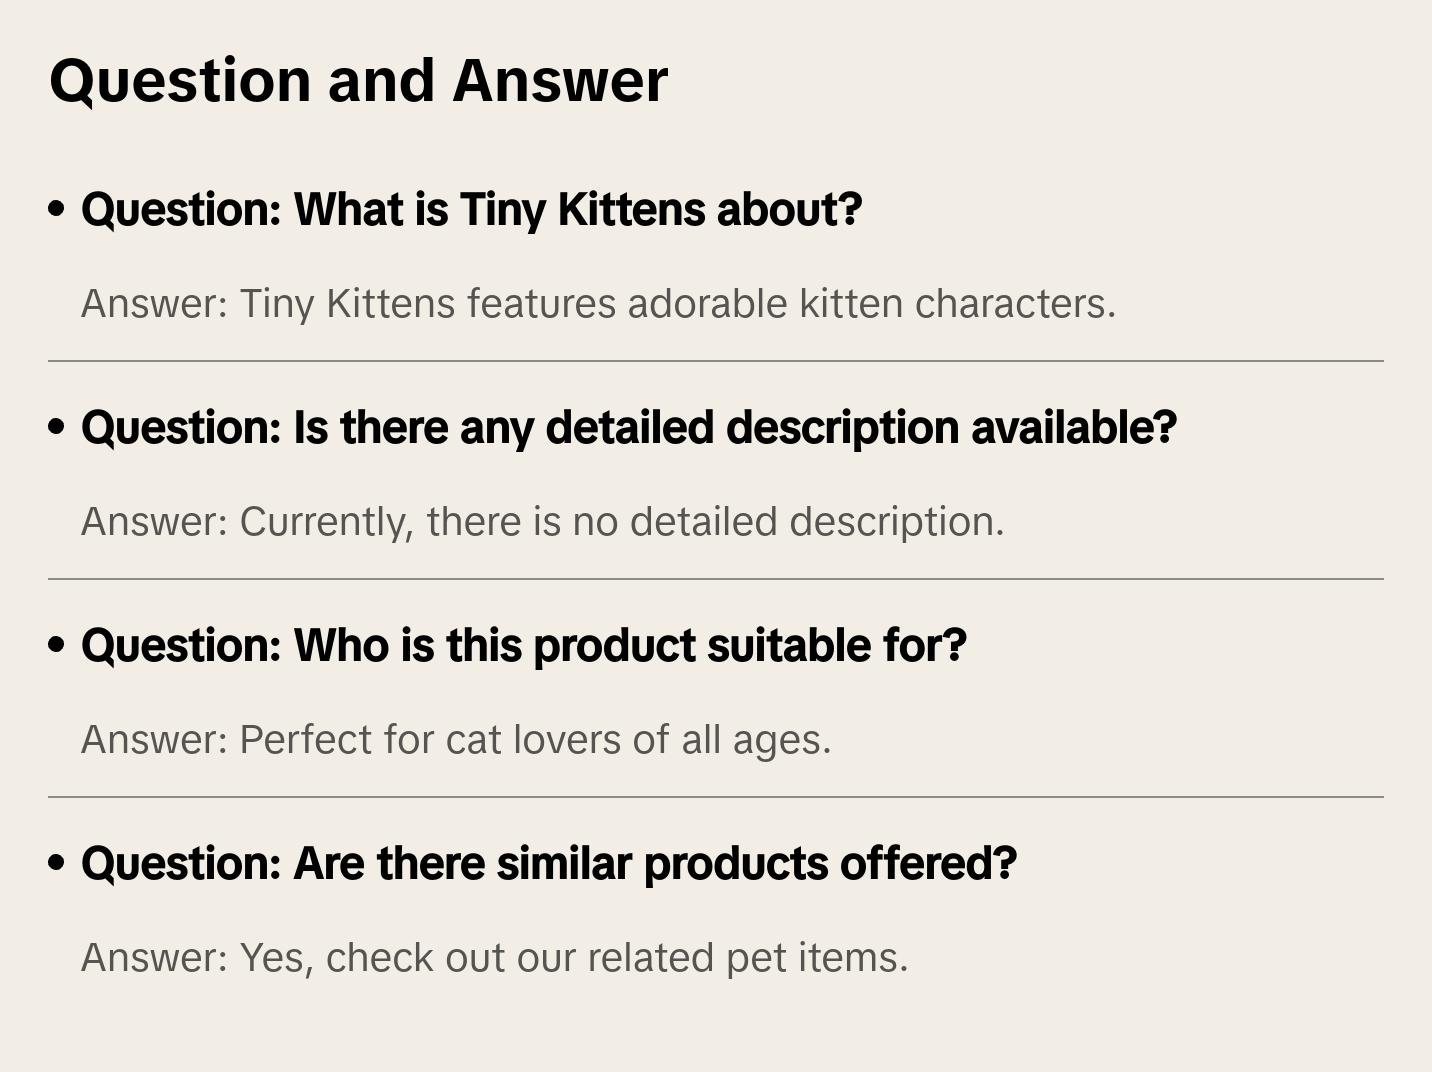Click the answer 'Yes, check out our related pet items.'
The width and height of the screenshot is (1432, 1072).
click(x=573, y=958)
